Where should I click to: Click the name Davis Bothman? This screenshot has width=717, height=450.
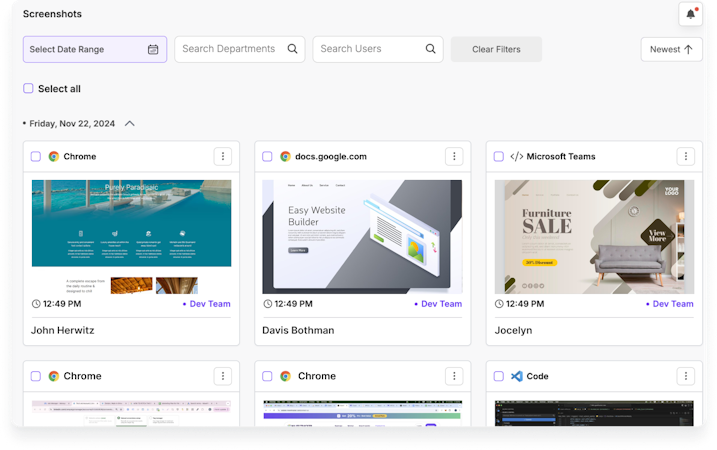[x=298, y=330]
